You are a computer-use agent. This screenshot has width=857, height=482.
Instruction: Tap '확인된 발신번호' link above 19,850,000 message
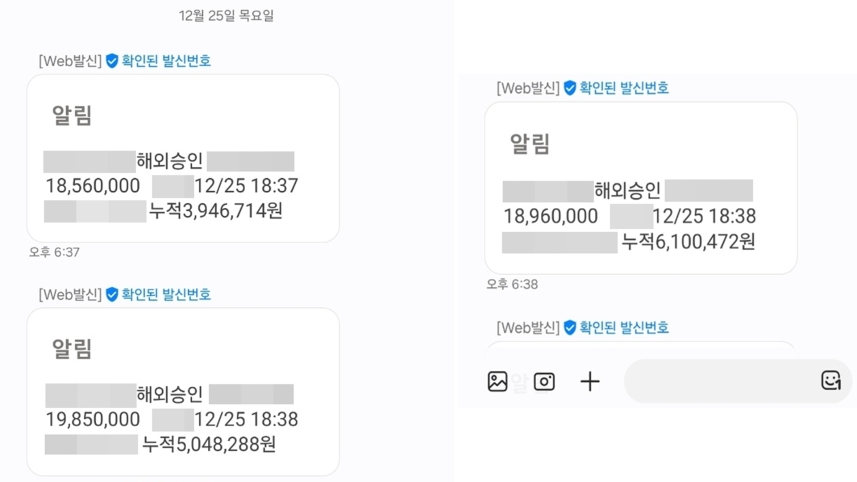pos(166,295)
